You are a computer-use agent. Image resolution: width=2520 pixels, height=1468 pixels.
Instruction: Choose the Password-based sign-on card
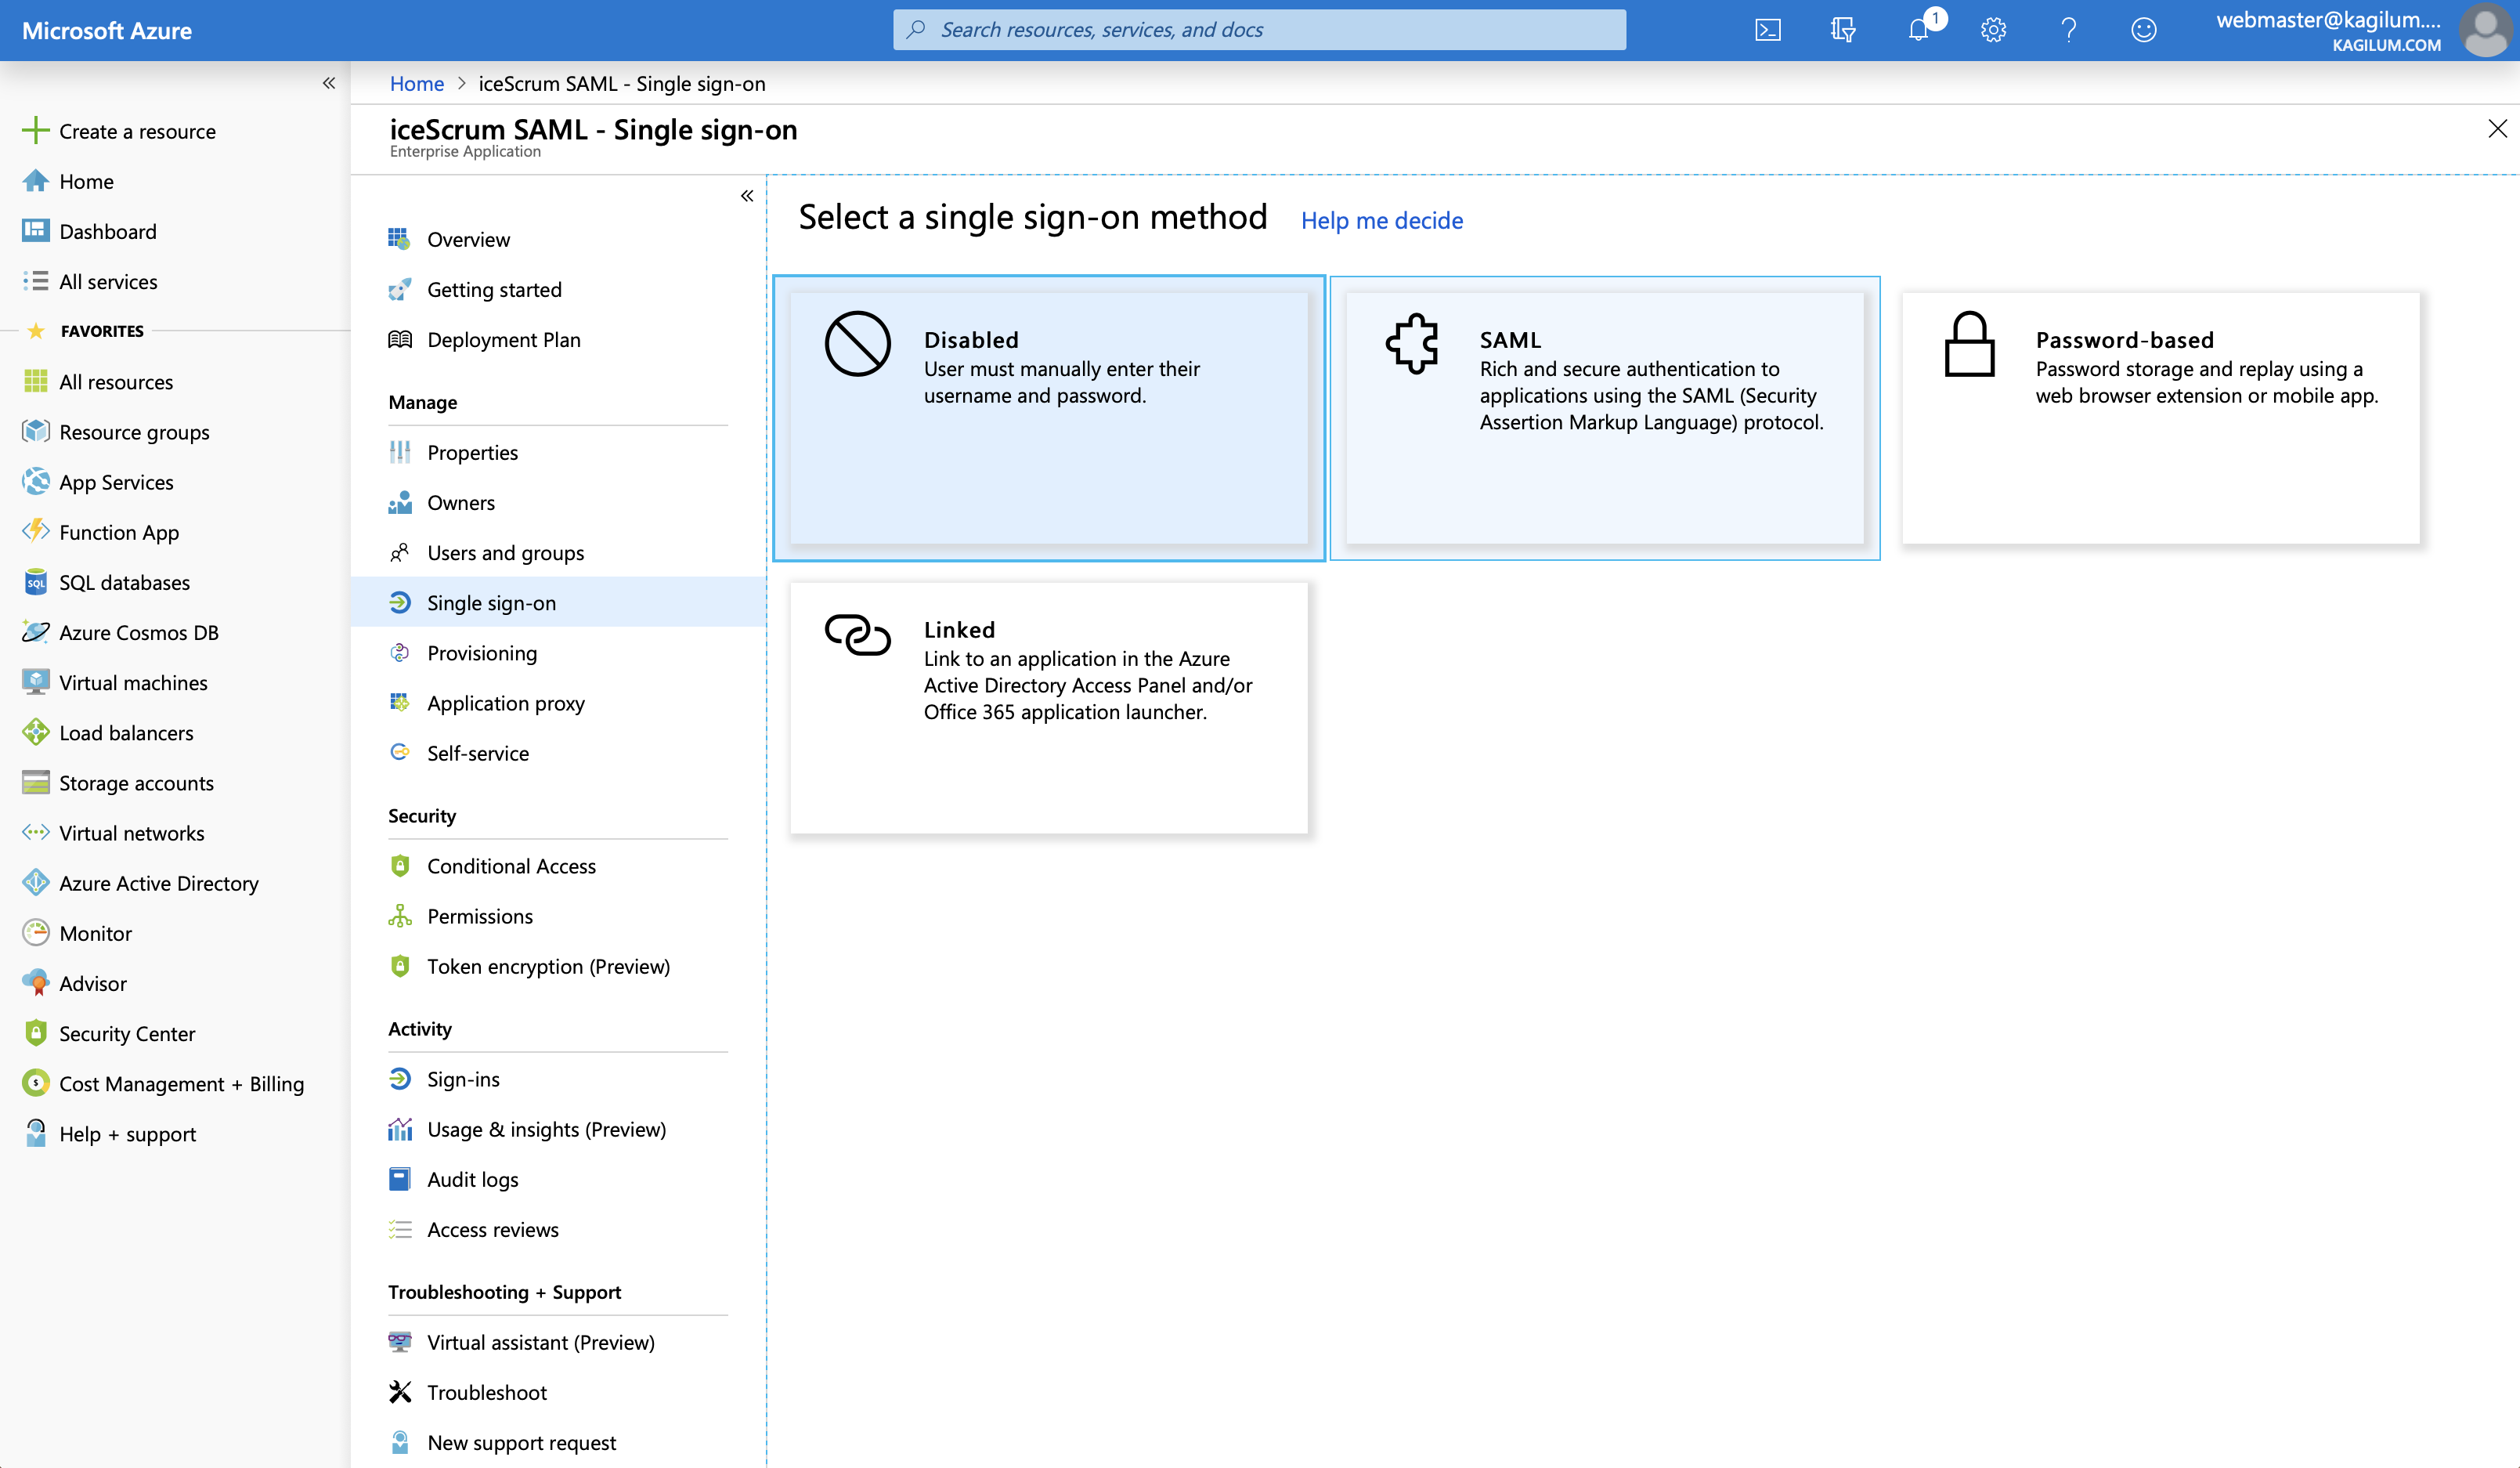pos(2160,418)
